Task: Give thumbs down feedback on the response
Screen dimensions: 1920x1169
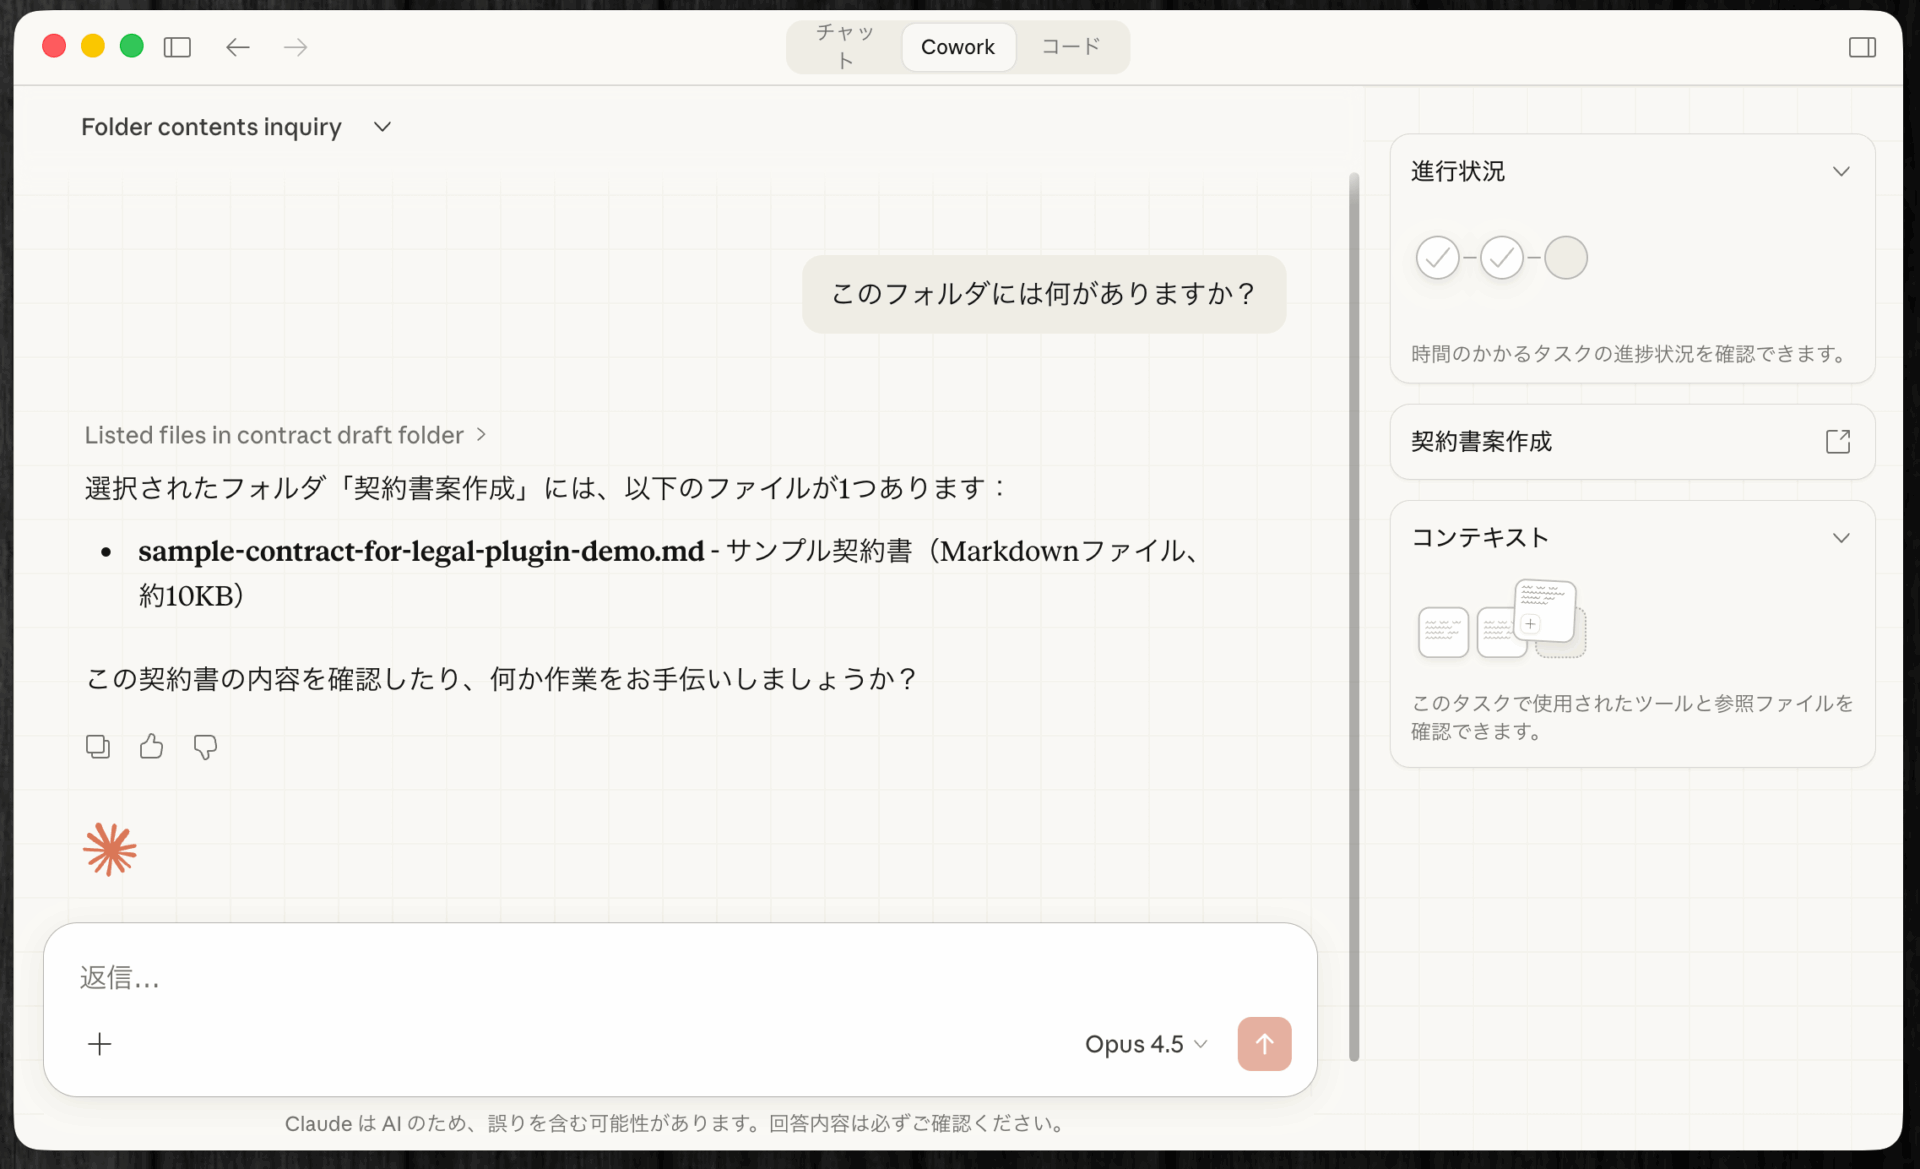Action: [205, 746]
